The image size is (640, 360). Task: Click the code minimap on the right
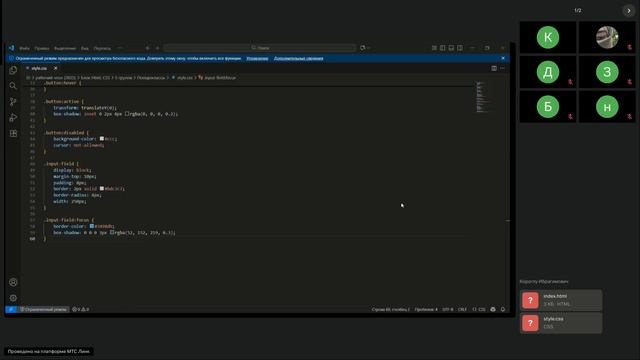coord(482,97)
